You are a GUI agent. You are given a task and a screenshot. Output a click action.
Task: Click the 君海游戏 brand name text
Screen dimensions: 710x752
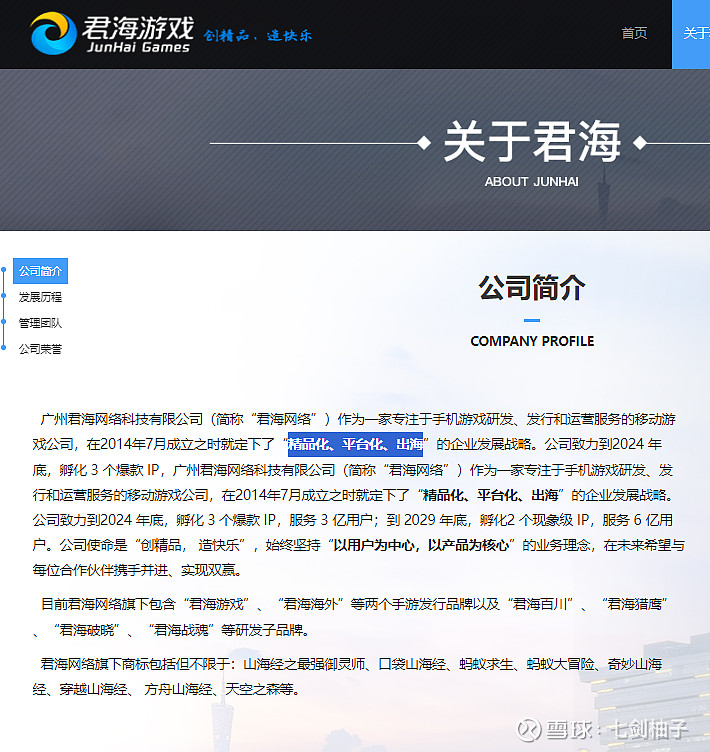coord(138,27)
